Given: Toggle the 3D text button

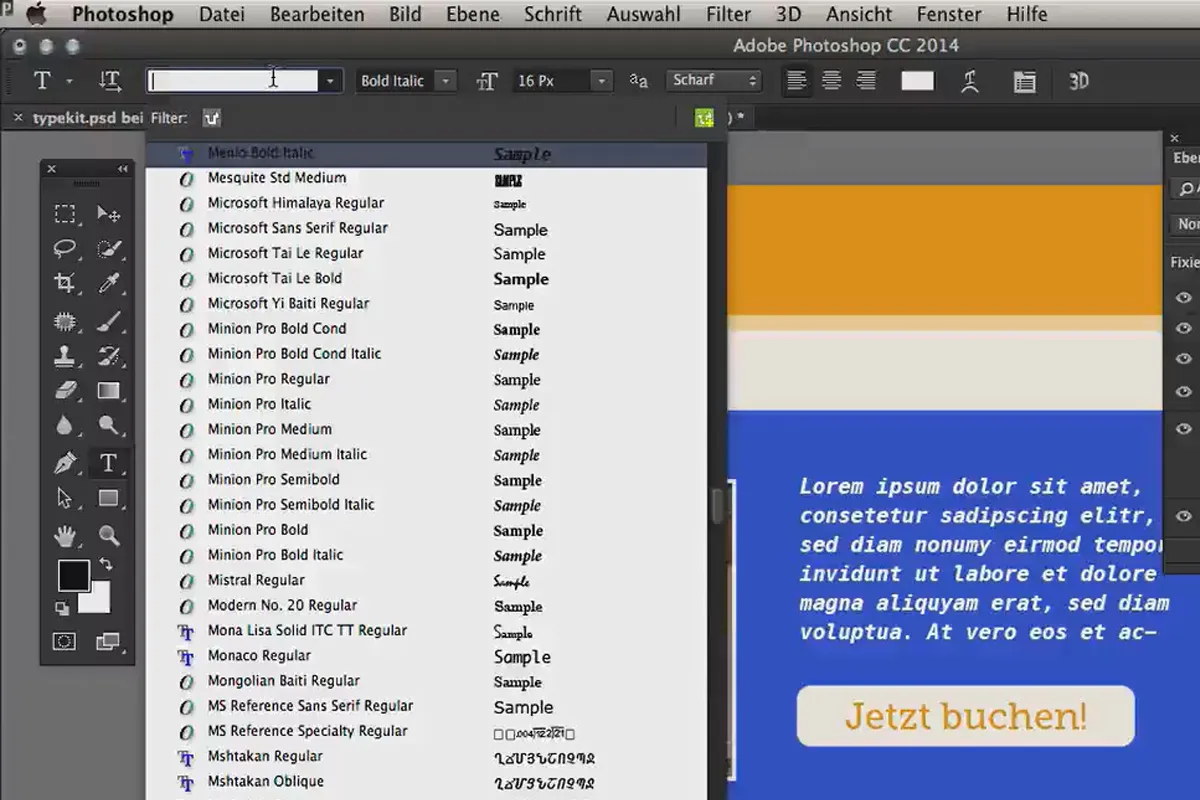Looking at the screenshot, I should click(1078, 81).
